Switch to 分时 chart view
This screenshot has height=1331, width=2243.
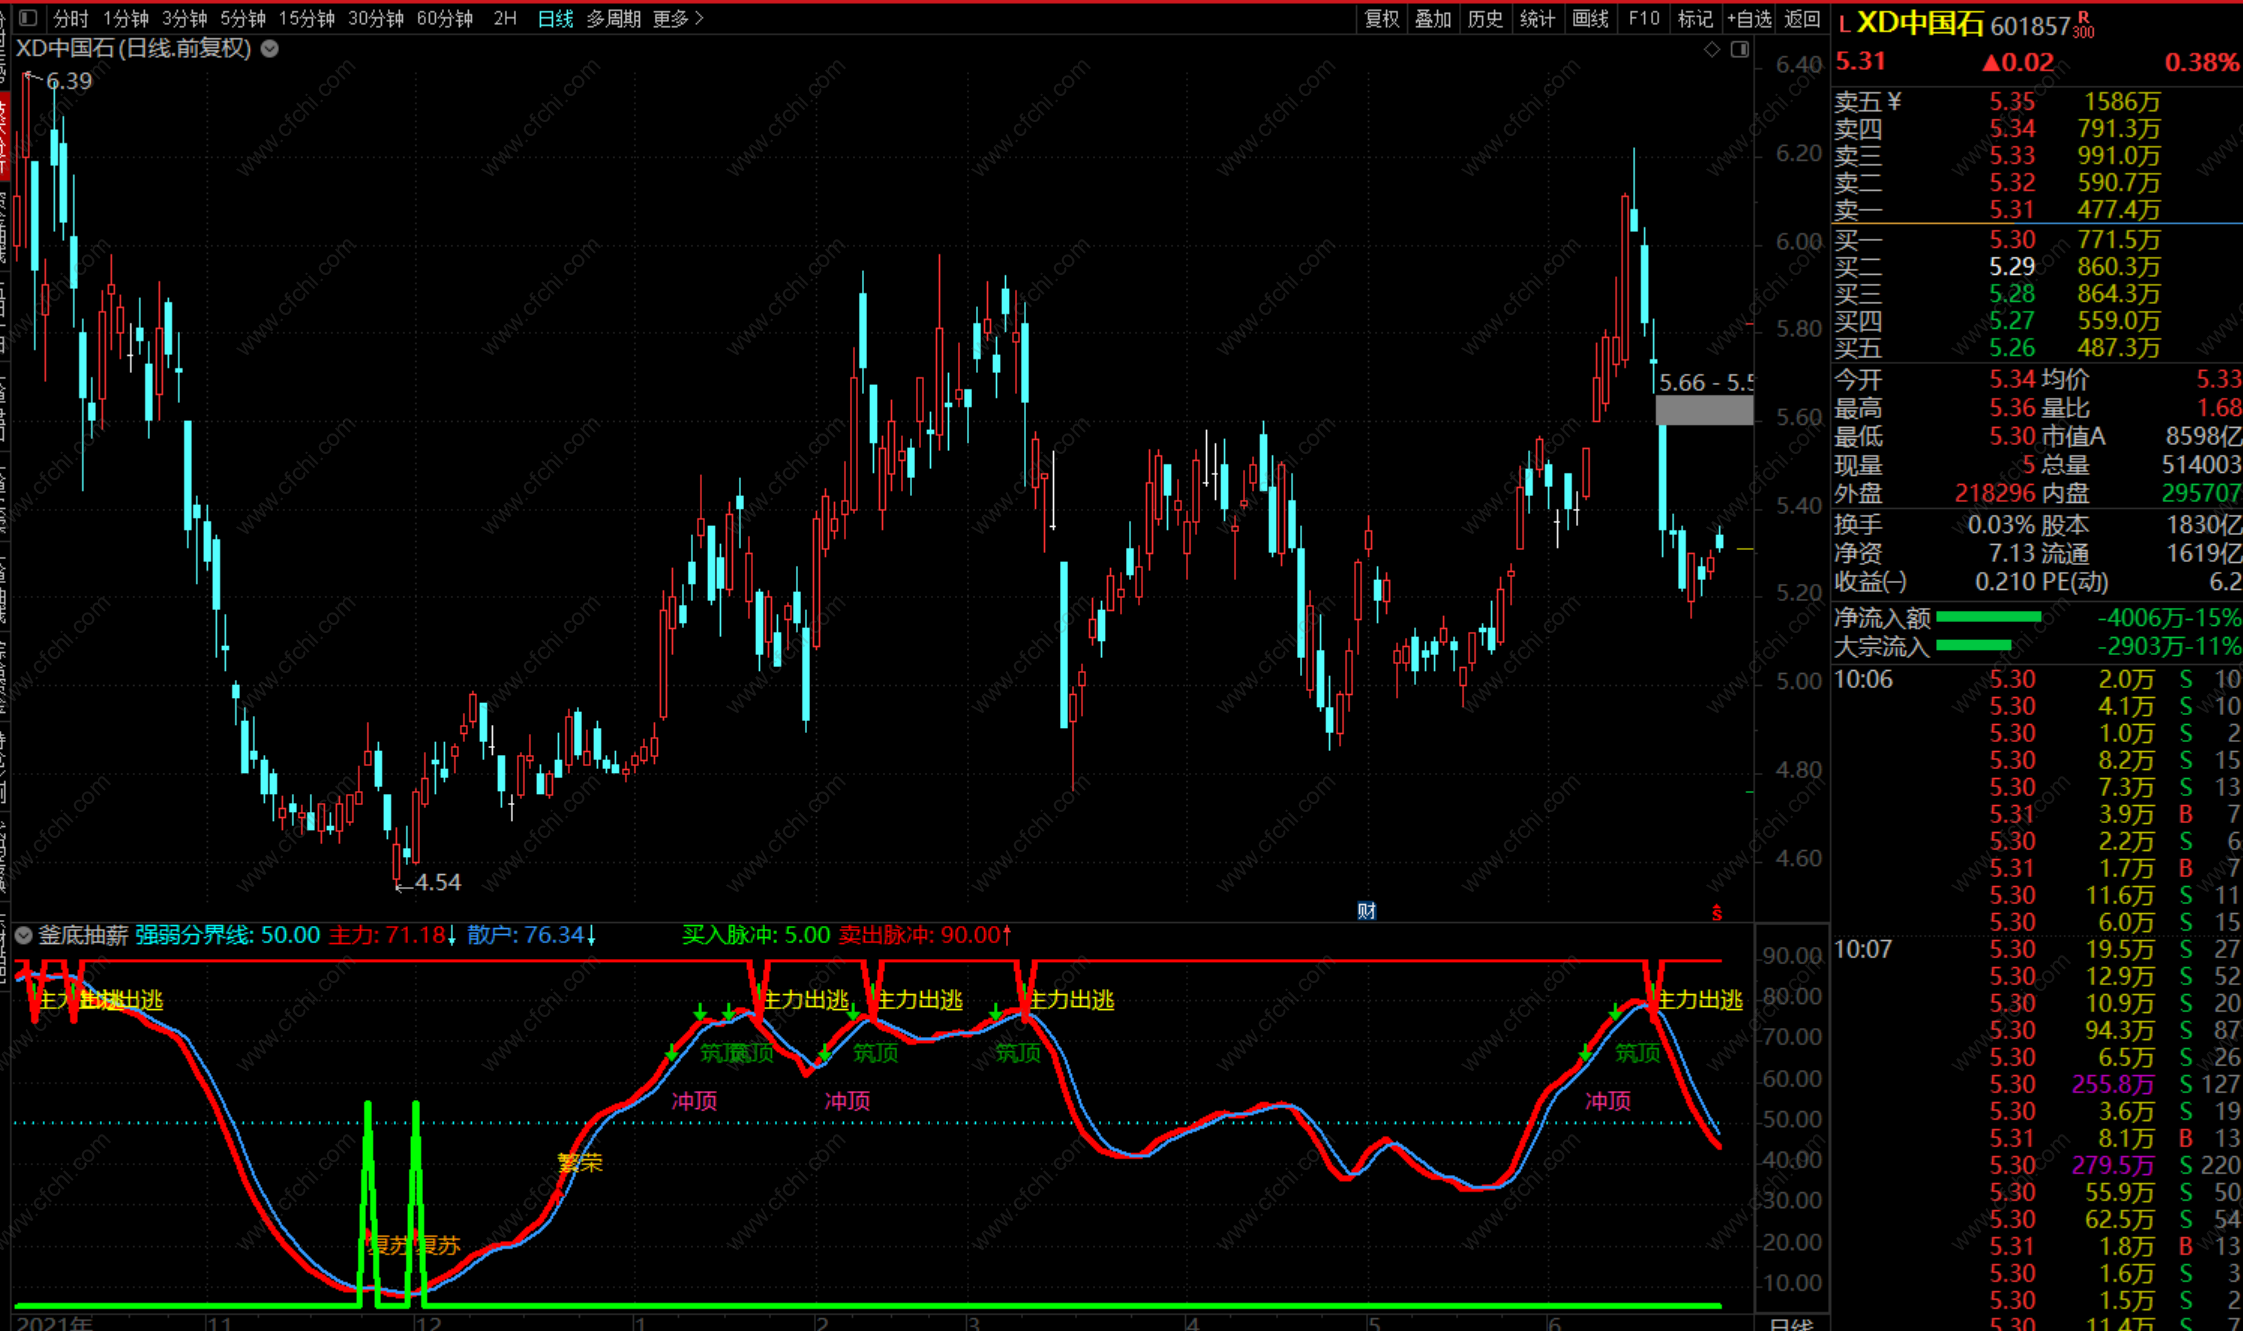pyautogui.click(x=70, y=18)
